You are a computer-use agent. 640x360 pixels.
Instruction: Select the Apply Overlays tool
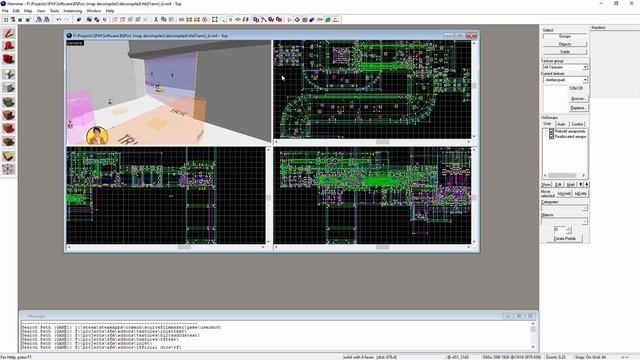point(9,142)
